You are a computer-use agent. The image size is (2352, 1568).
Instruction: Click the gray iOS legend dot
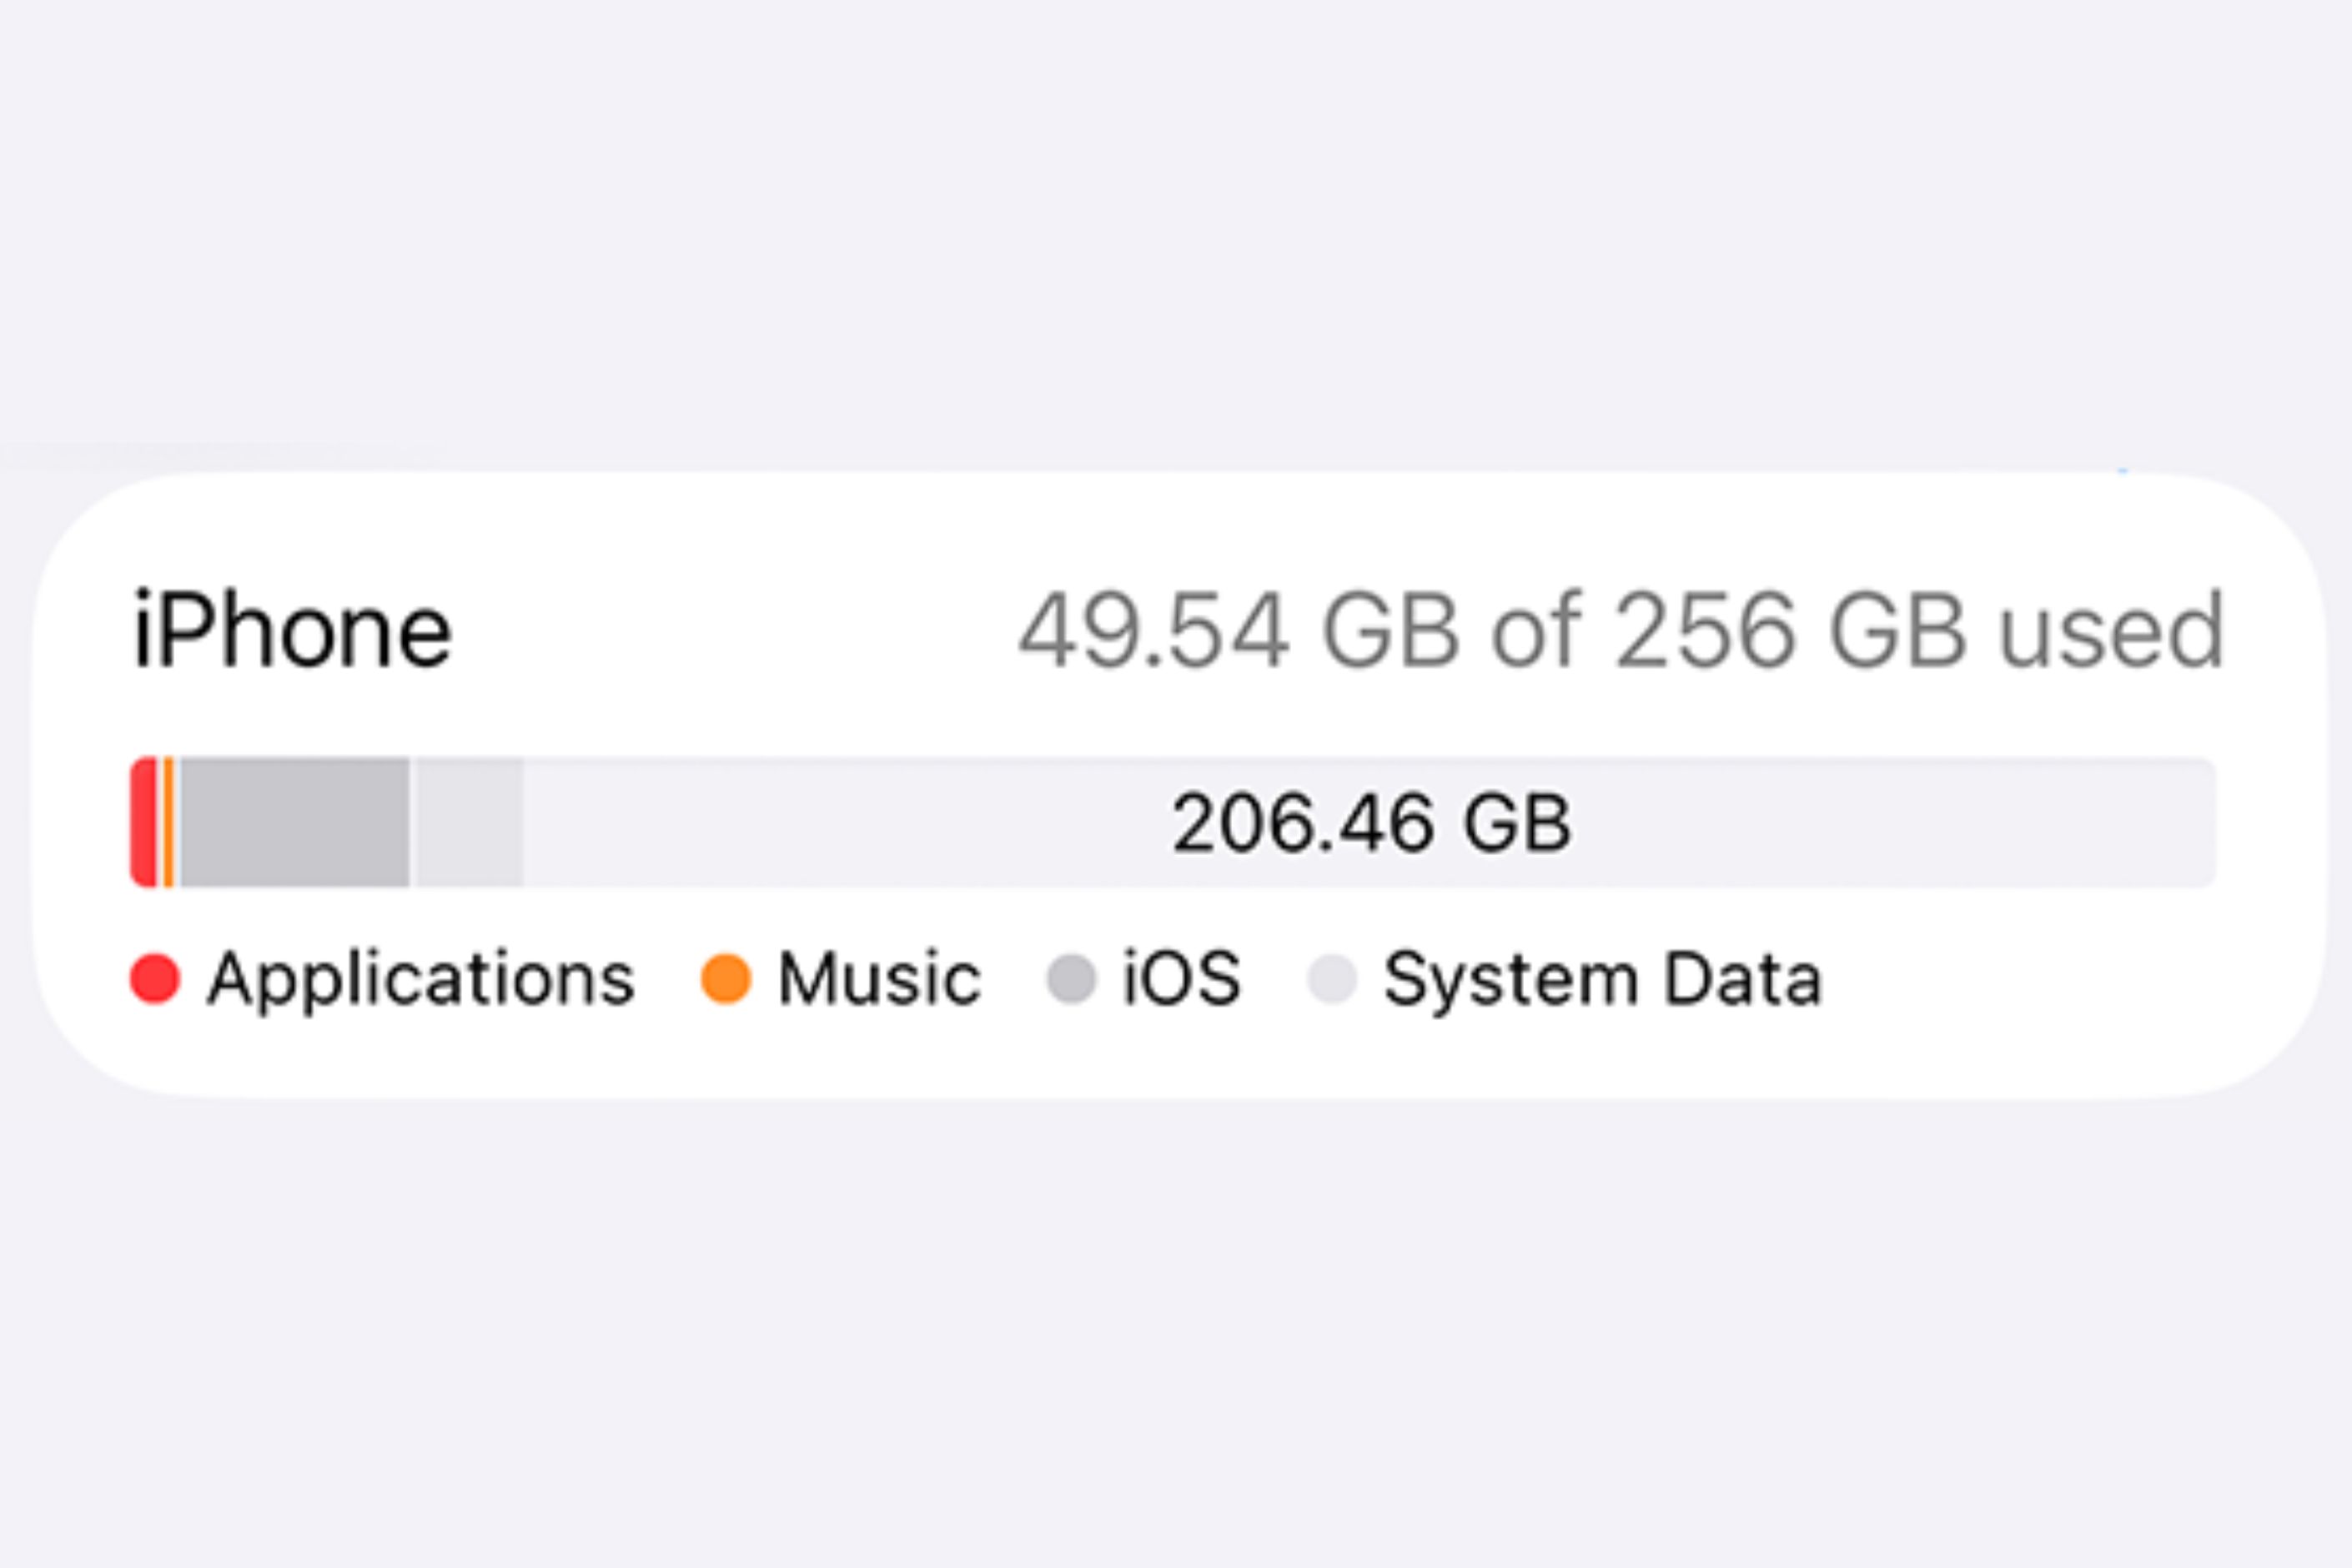[x=1071, y=978]
